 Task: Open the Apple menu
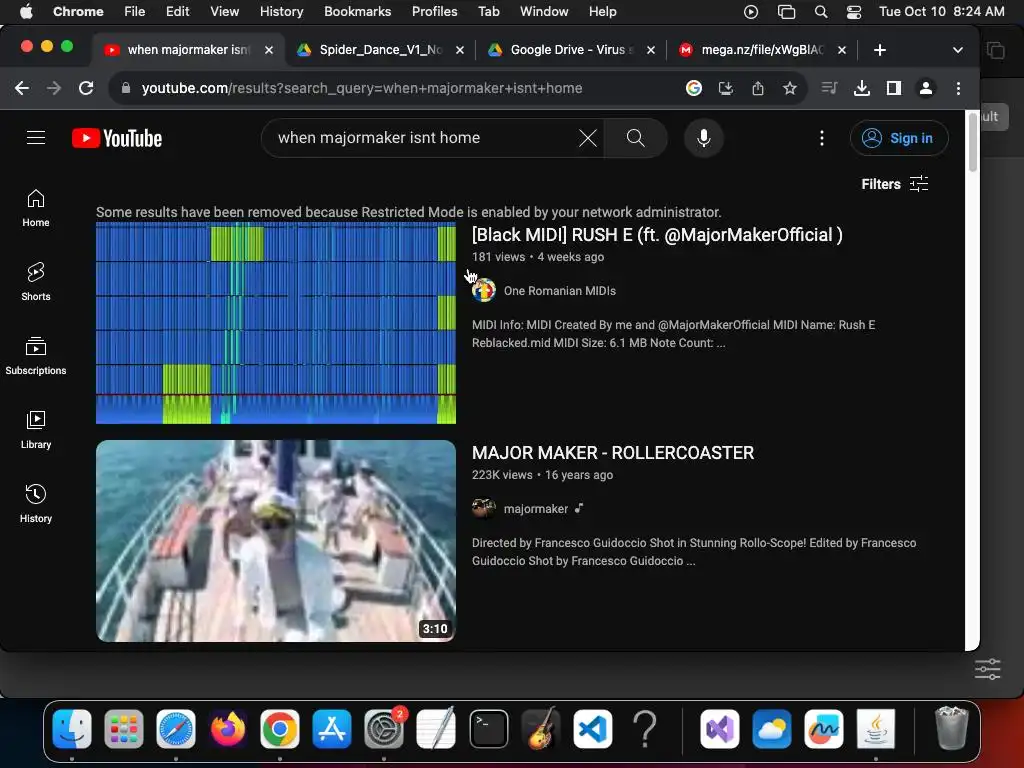click(x=26, y=12)
